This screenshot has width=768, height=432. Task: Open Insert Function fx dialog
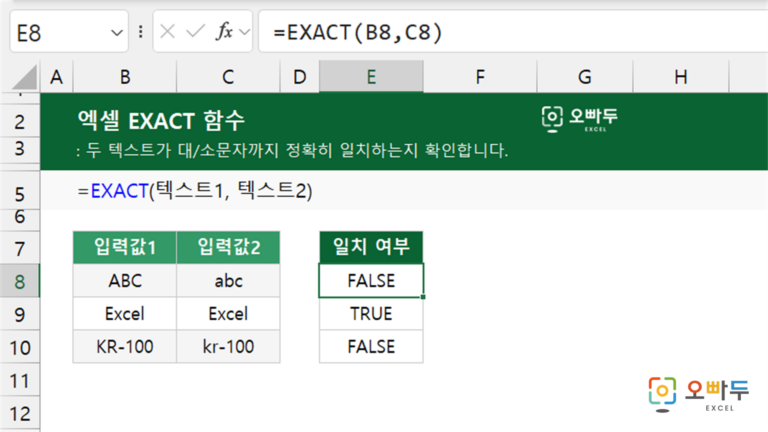224,32
